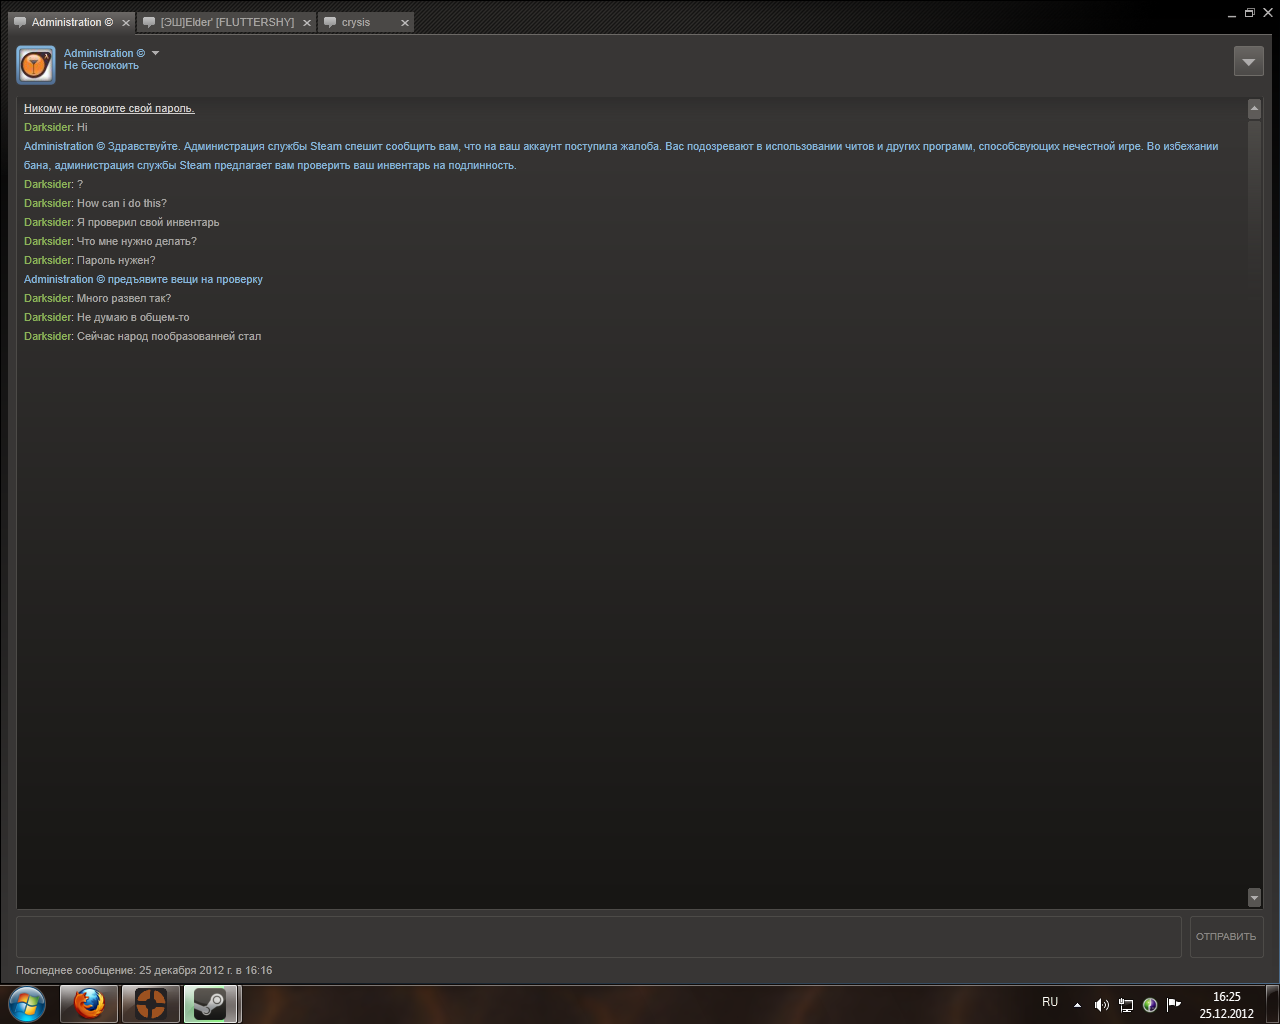Open the chat options dropdown button at top right
Viewport: 1280px width, 1024px height.
(1248, 62)
